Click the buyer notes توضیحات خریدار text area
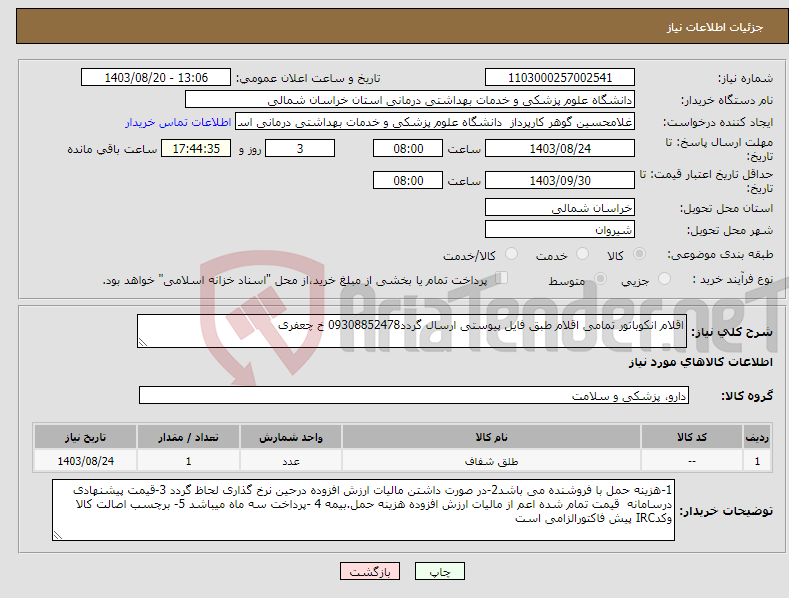This screenshot has width=789, height=598. pyautogui.click(x=363, y=510)
